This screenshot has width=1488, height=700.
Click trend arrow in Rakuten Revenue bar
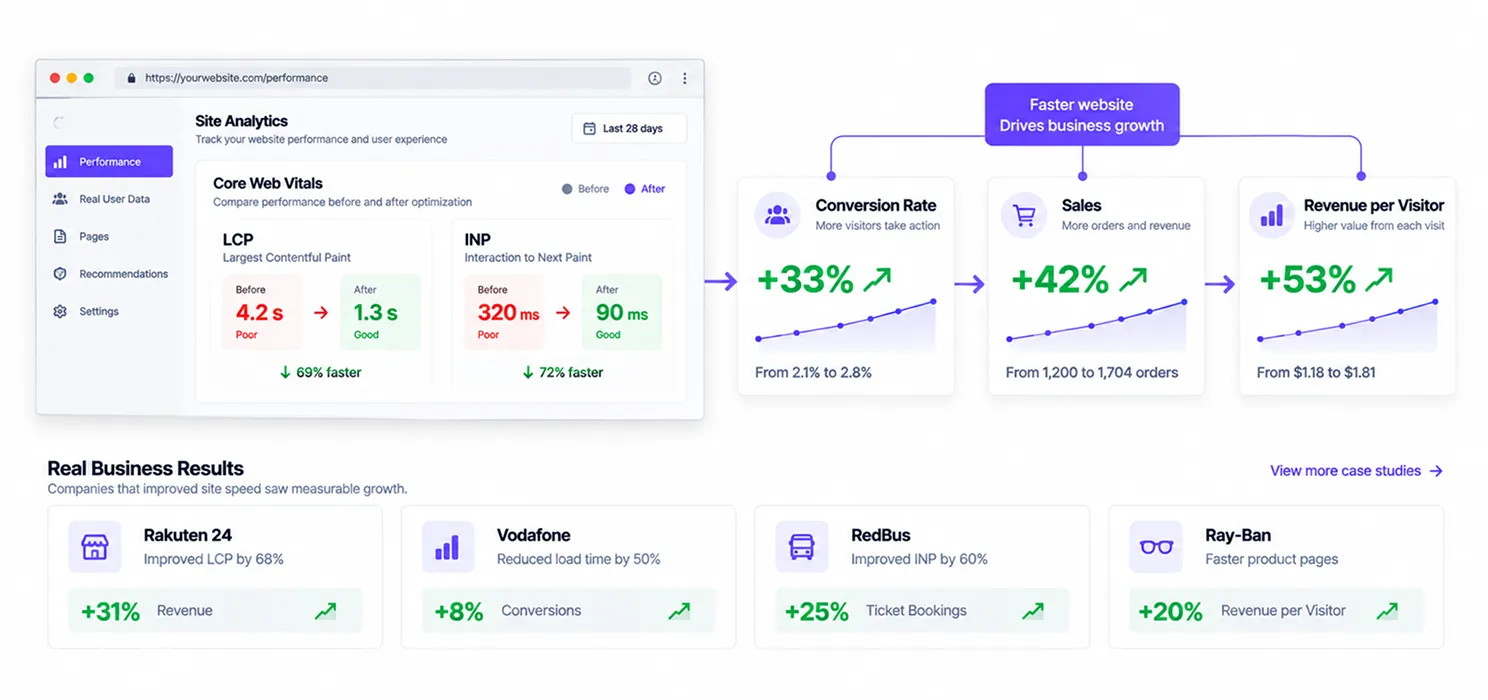(326, 611)
